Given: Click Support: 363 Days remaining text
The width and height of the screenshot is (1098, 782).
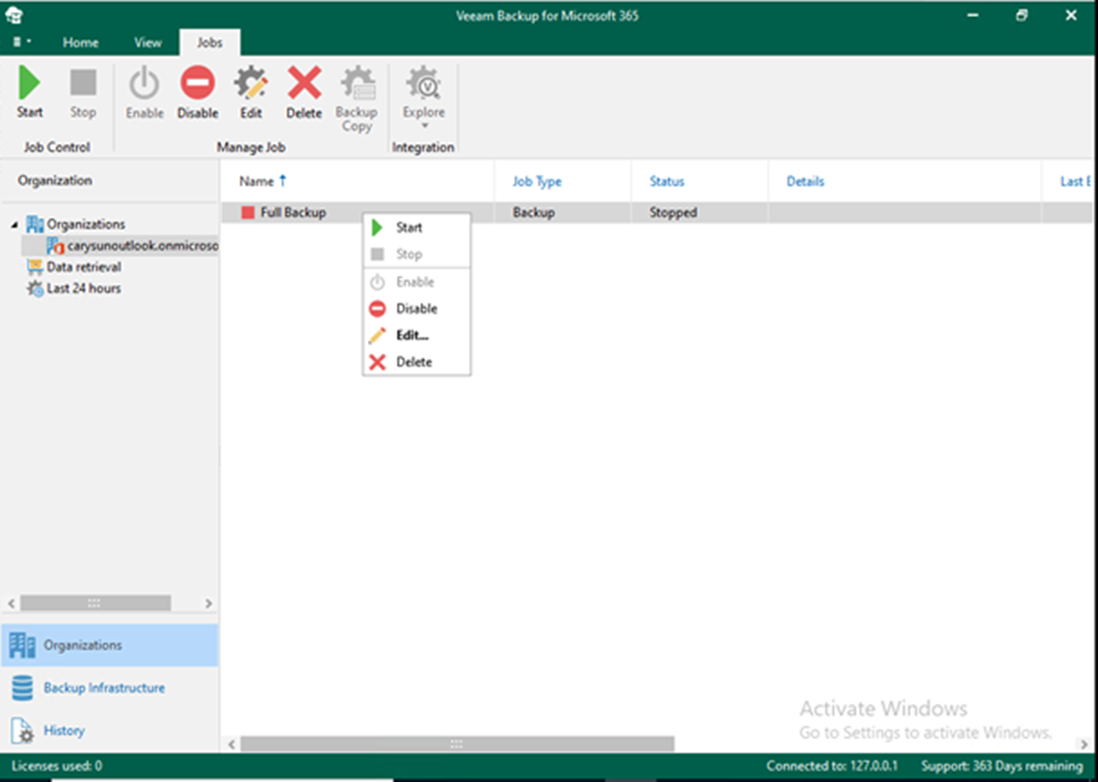Looking at the screenshot, I should pyautogui.click(x=1001, y=766).
